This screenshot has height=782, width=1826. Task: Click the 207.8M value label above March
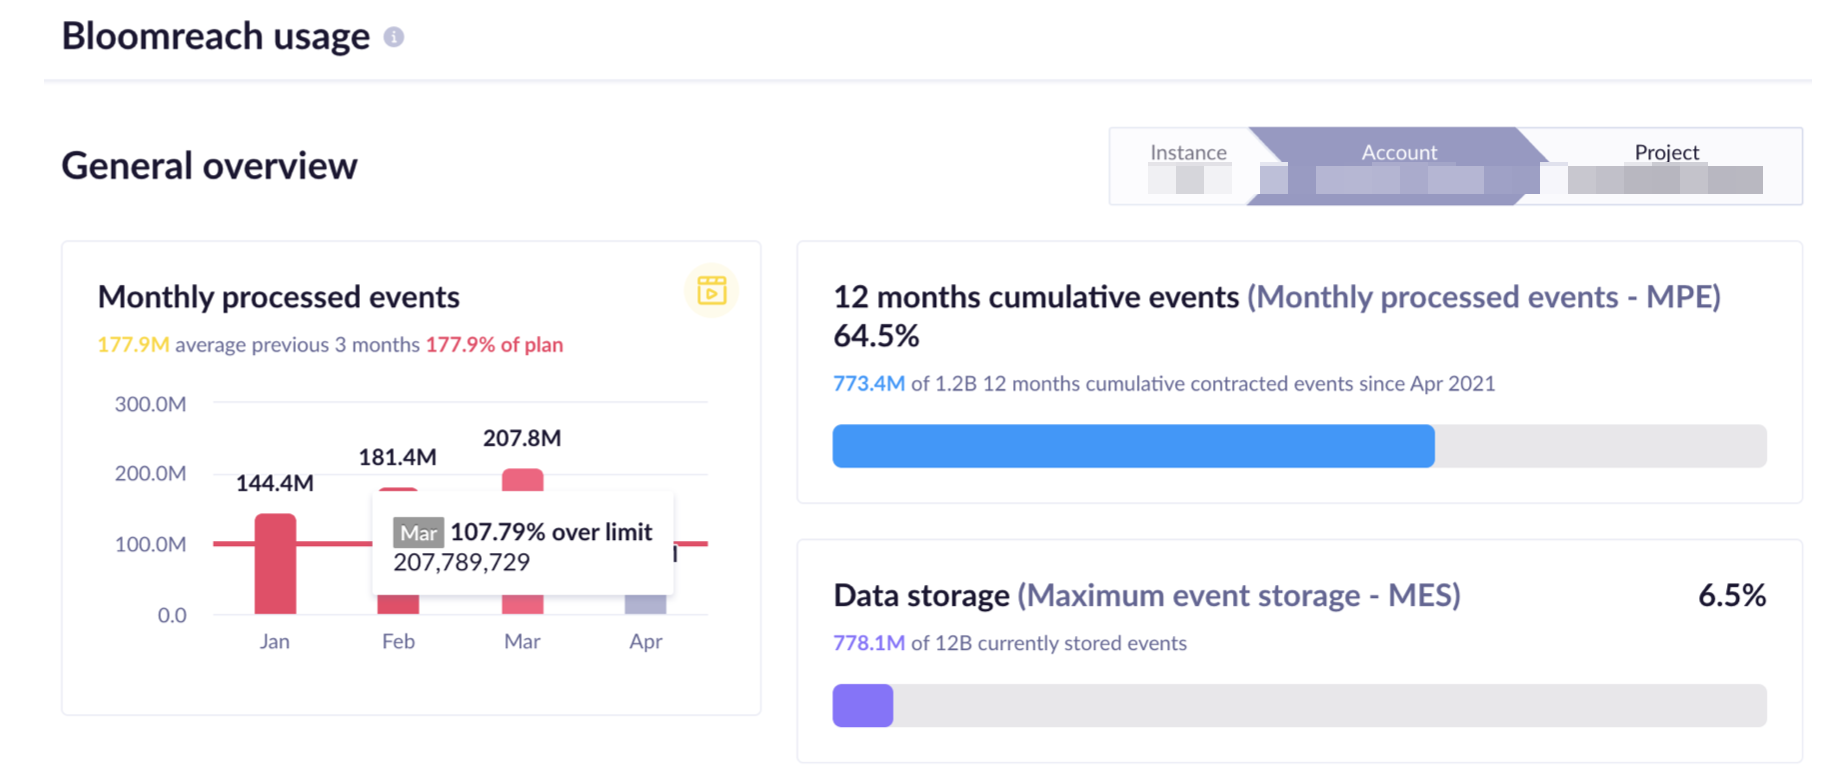(522, 438)
